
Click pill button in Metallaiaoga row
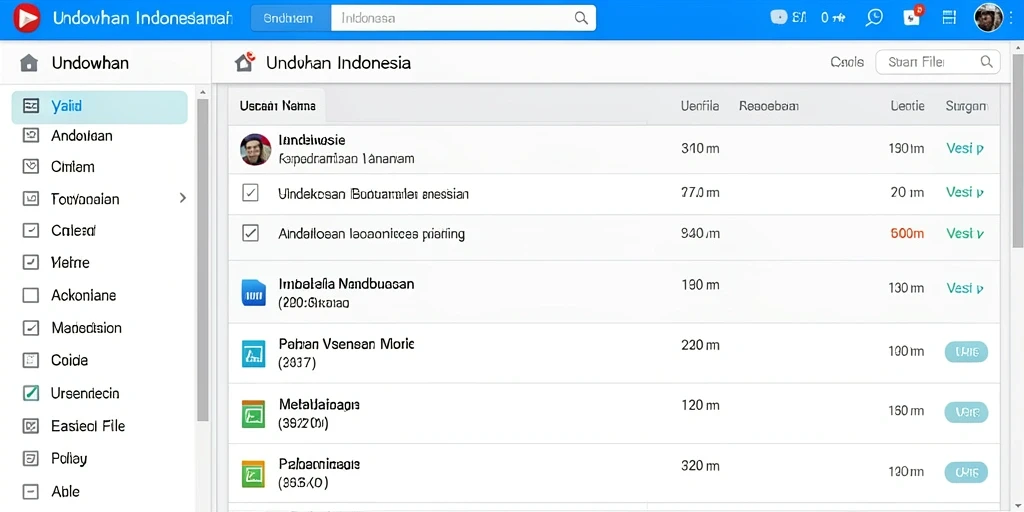point(966,412)
